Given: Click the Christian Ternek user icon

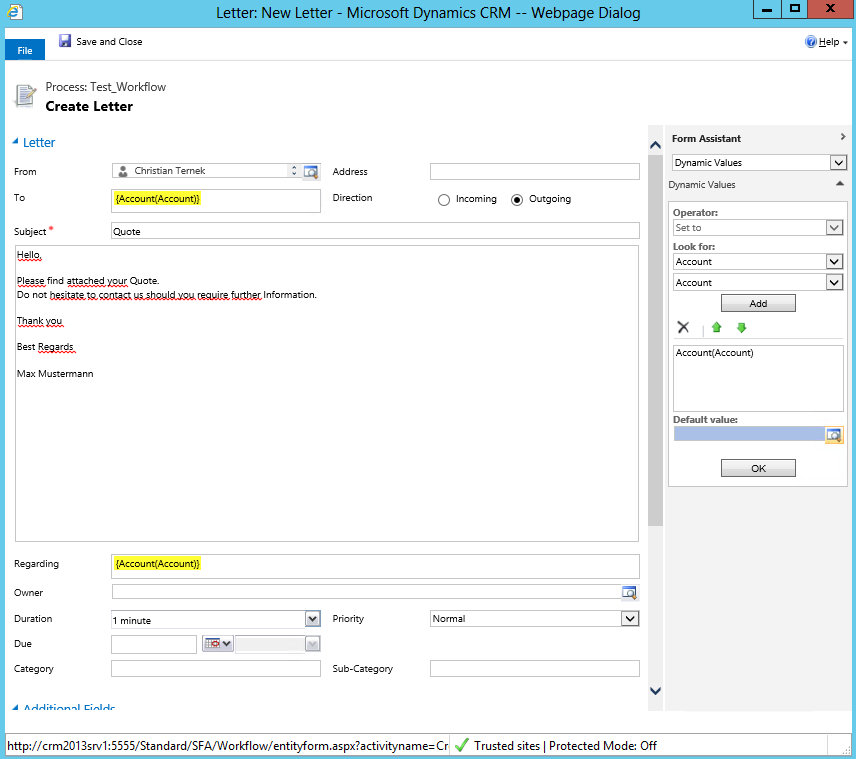Looking at the screenshot, I should coord(123,171).
